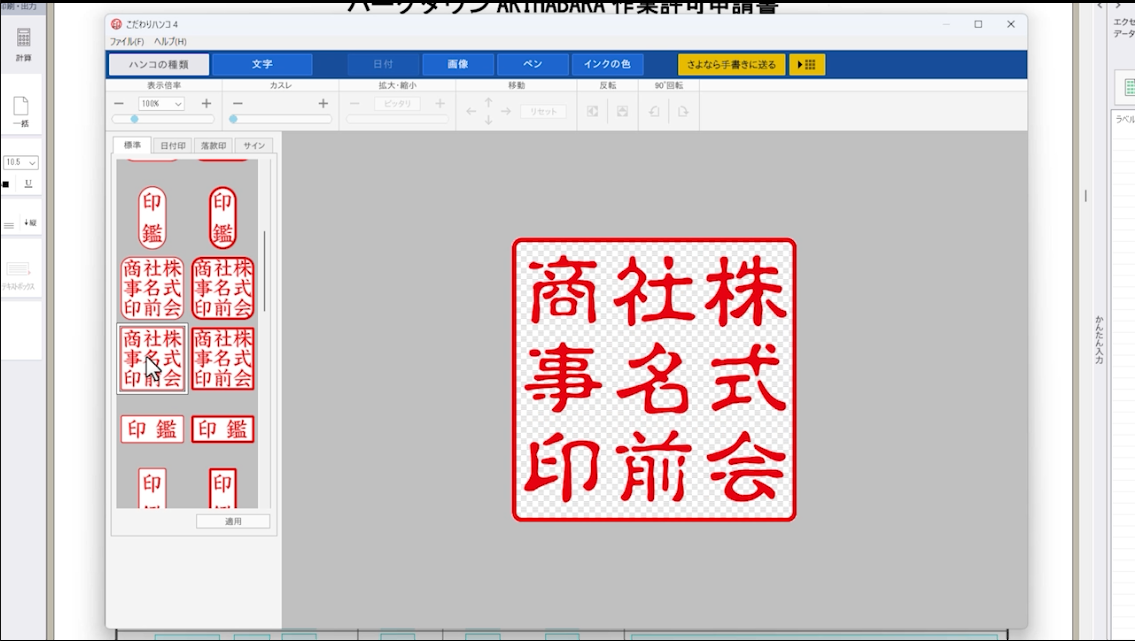Click the zoom-out minus under 表示倍率

(119, 104)
